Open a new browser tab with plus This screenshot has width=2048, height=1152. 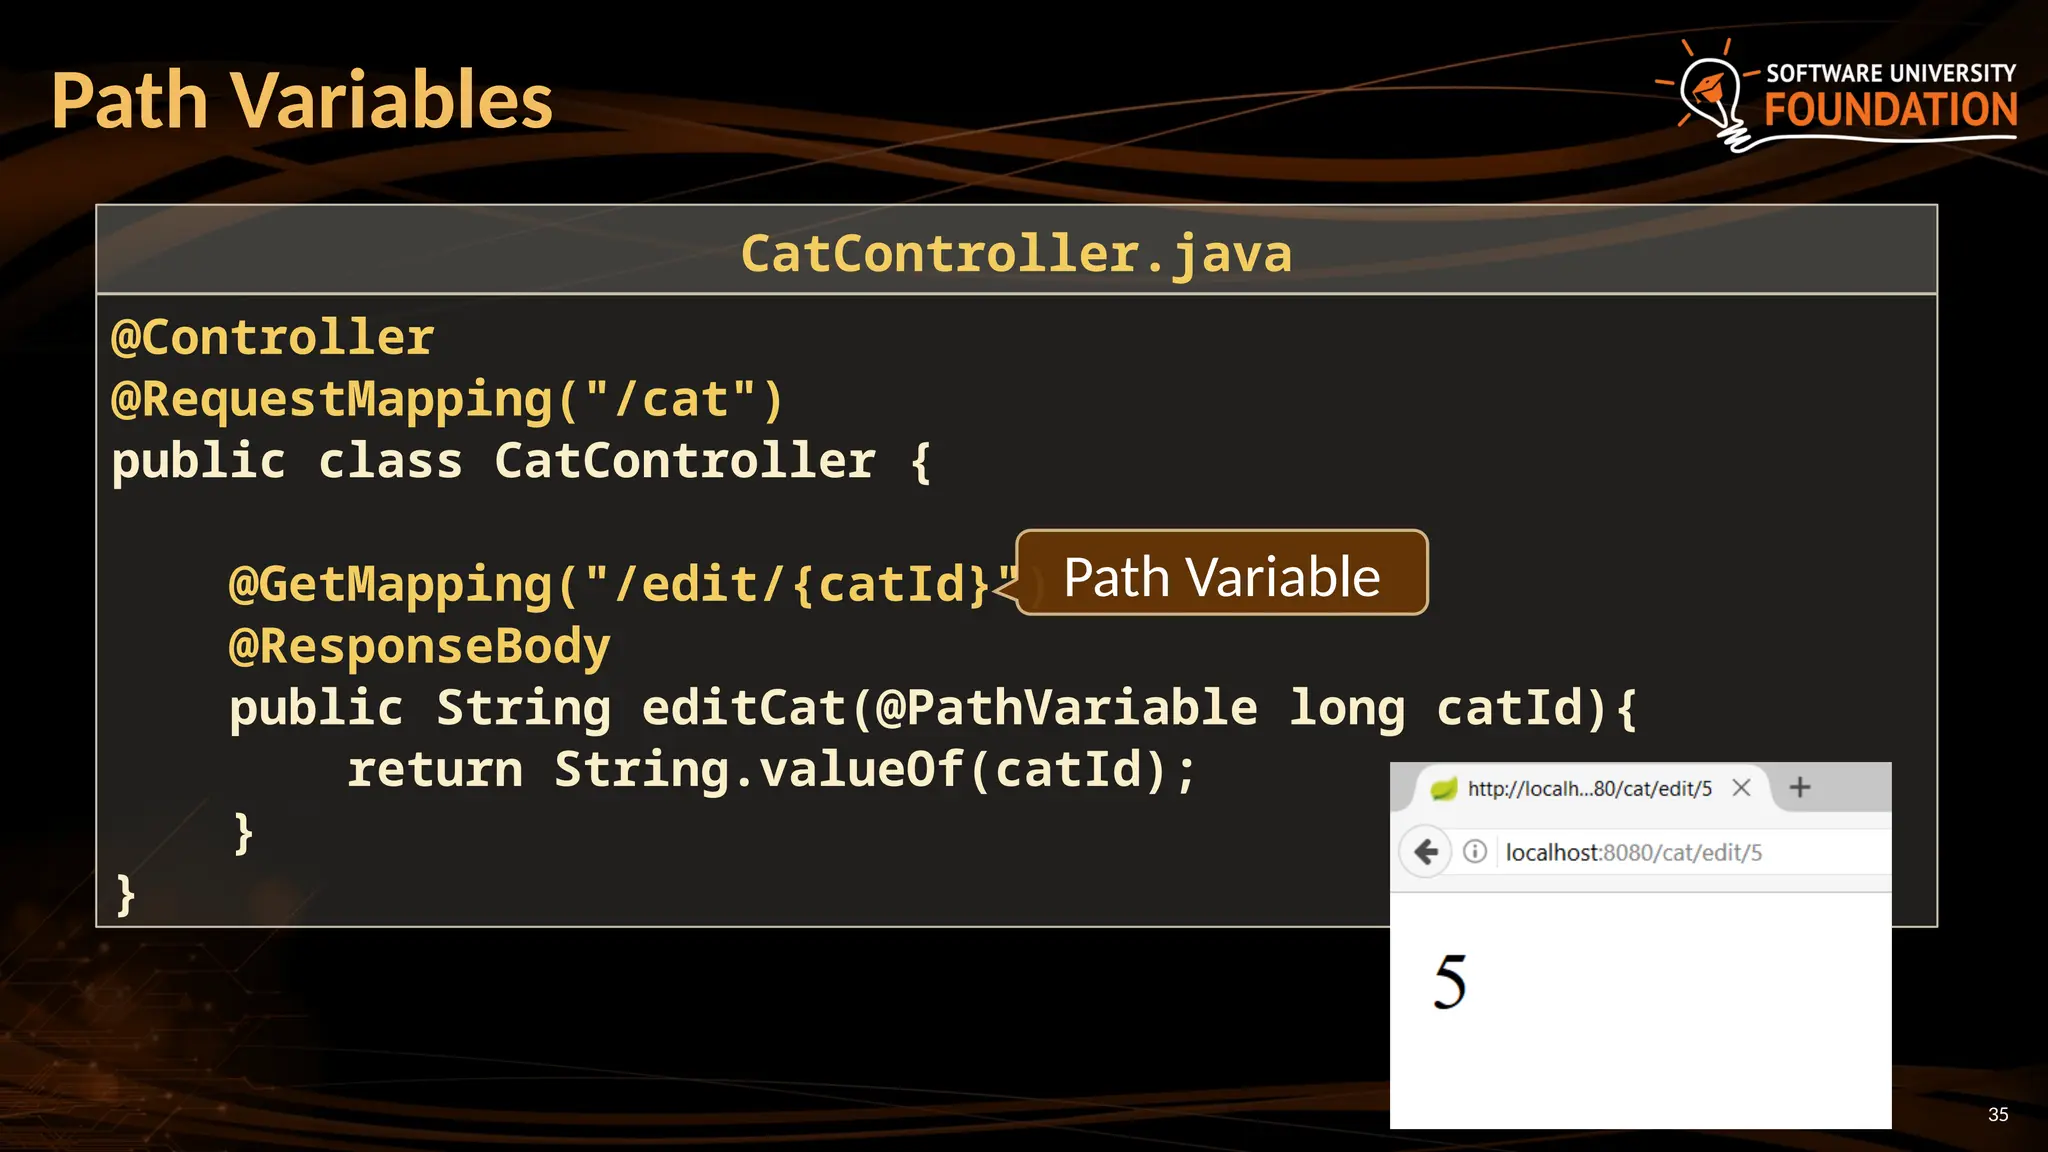point(1800,788)
